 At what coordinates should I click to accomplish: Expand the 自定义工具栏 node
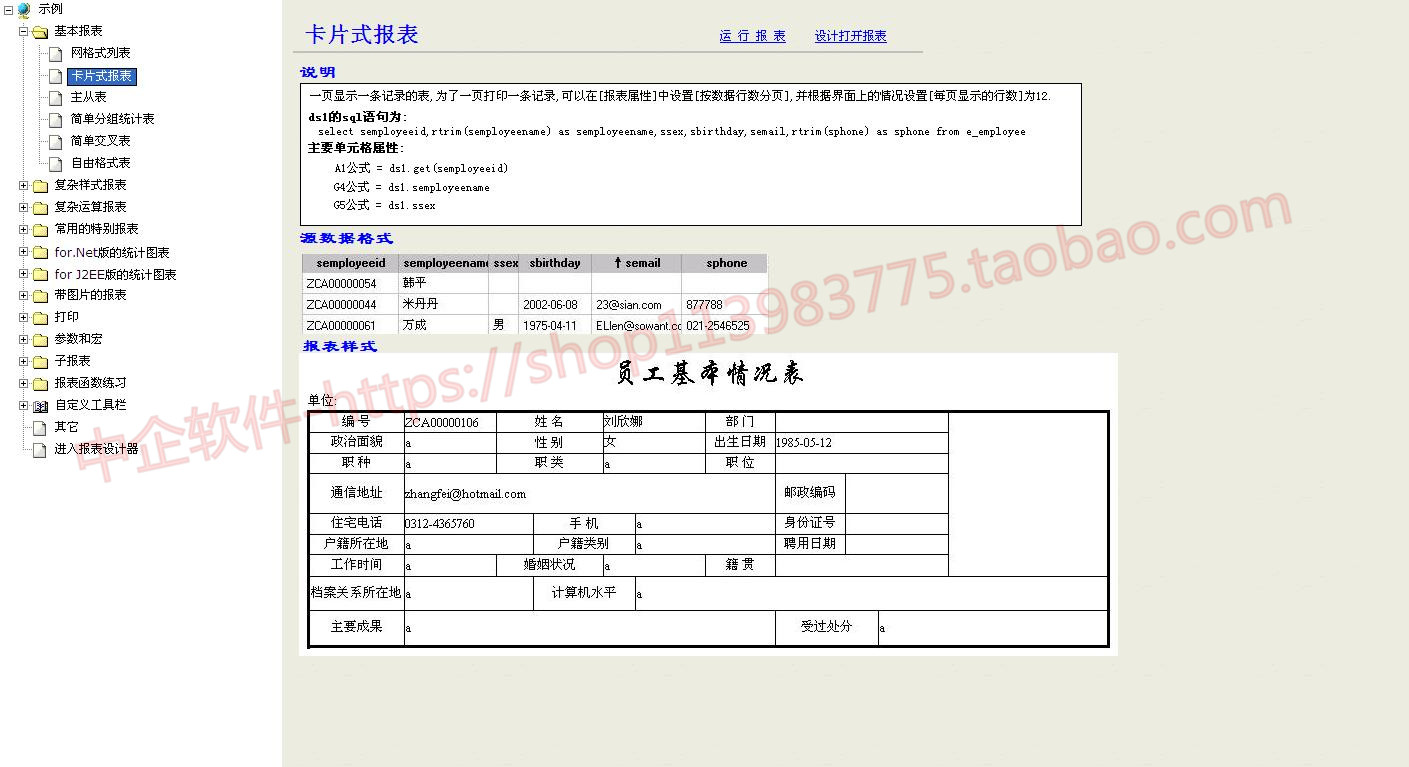pyautogui.click(x=24, y=405)
